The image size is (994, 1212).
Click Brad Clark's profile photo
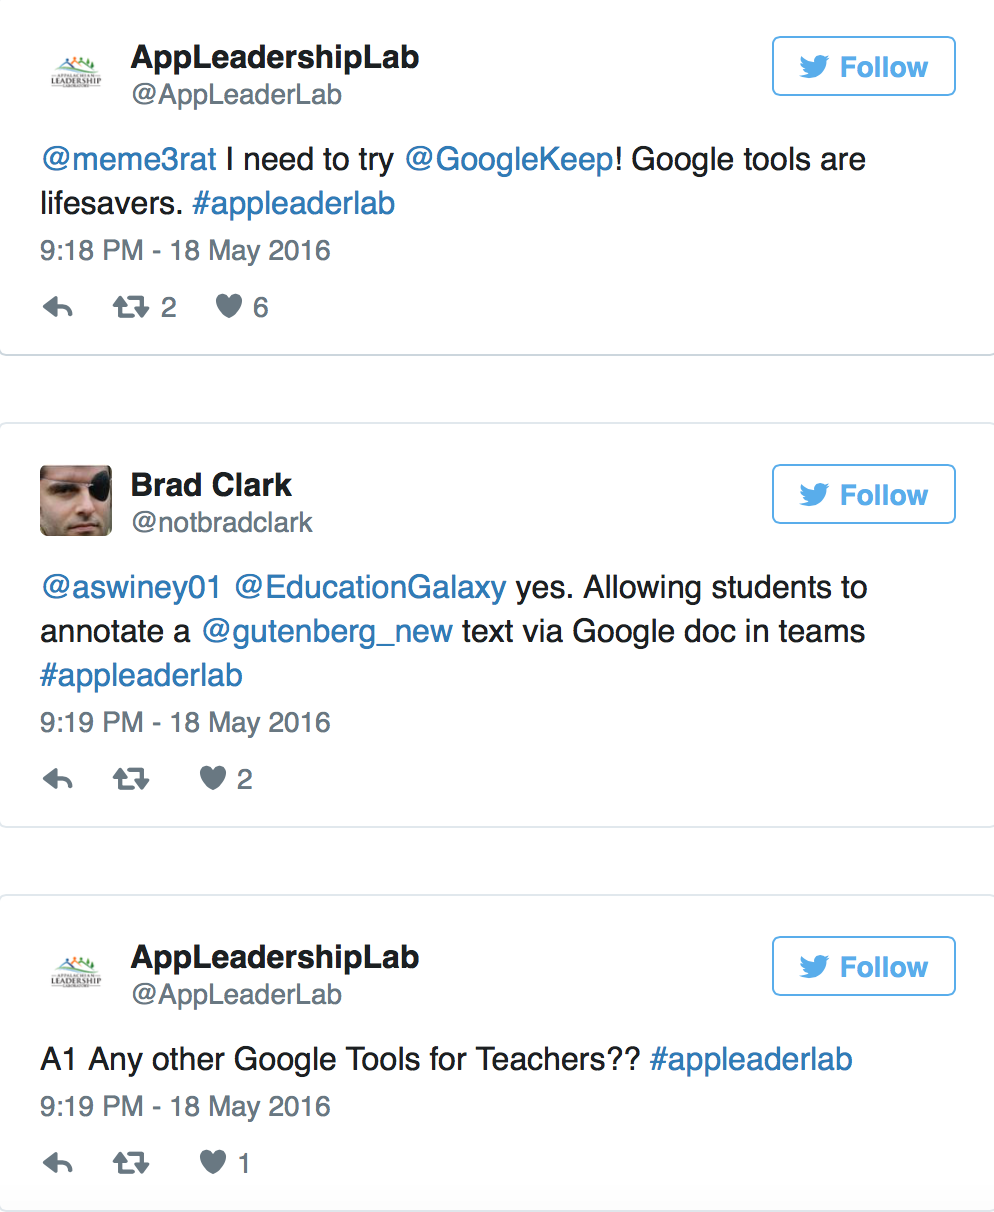coord(76,501)
